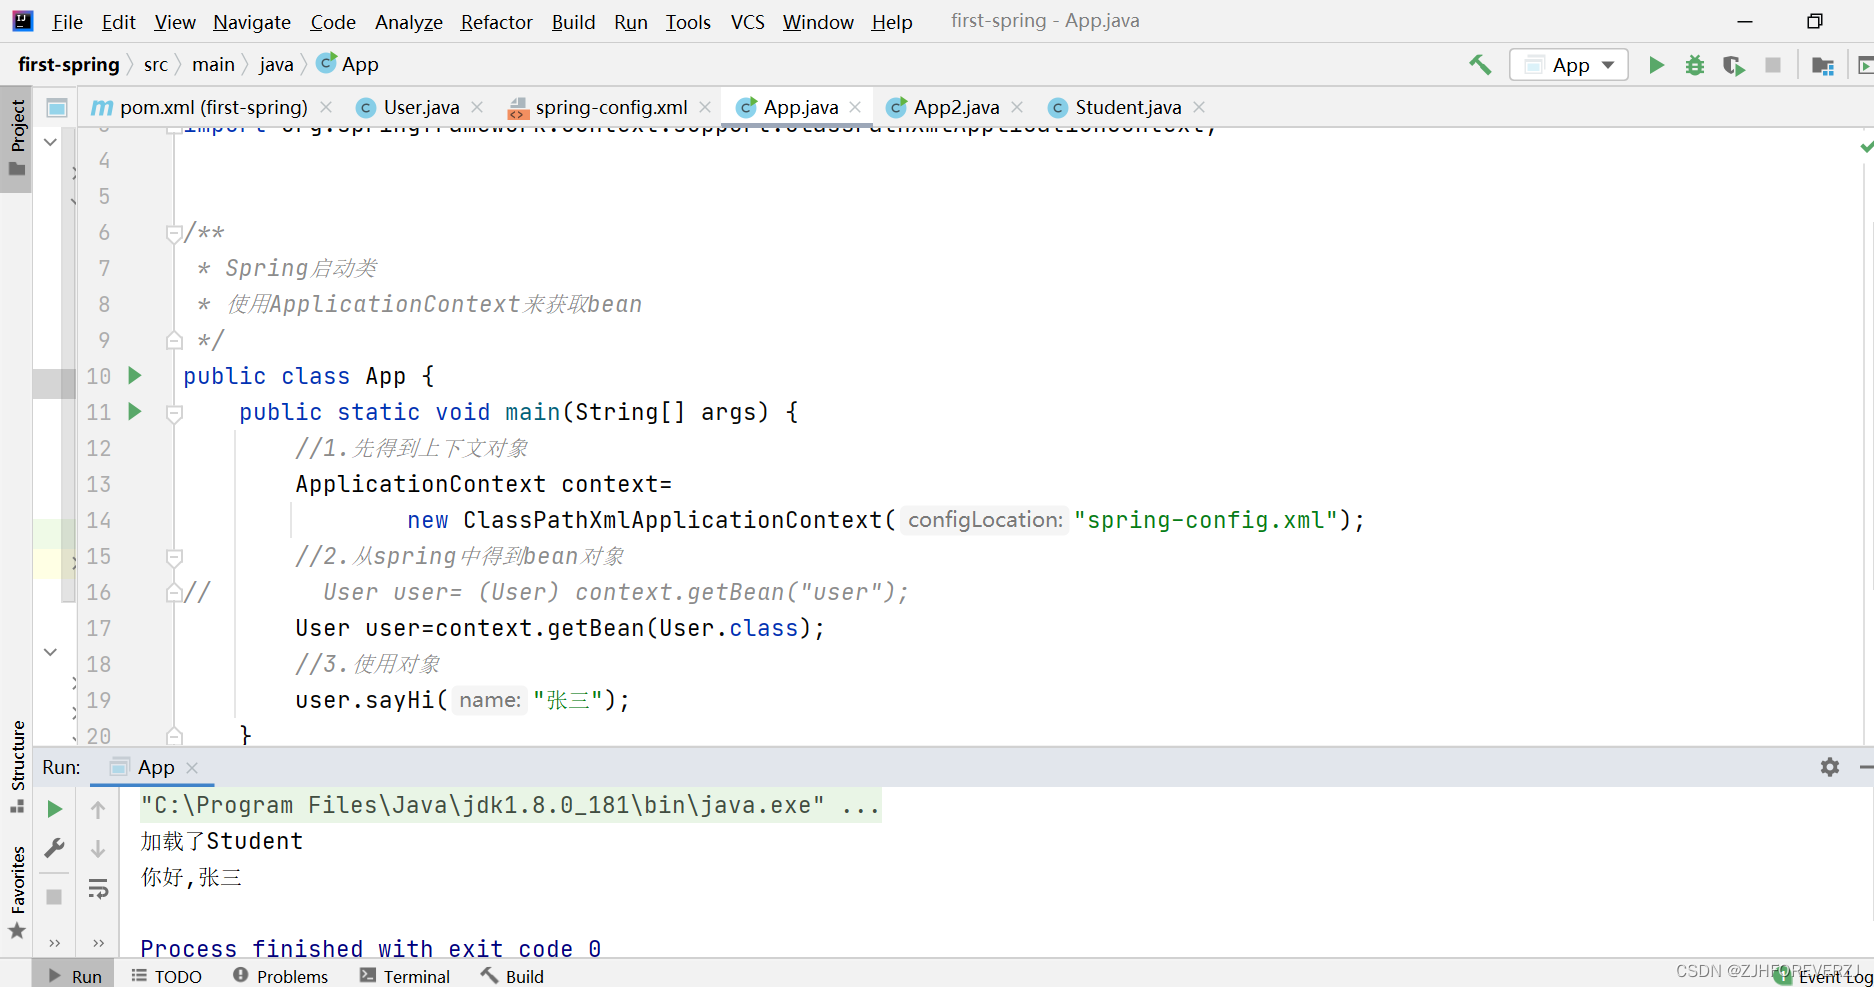The height and width of the screenshot is (987, 1874).
Task: Expand more Run panel actions chevrons
Action: pyautogui.click(x=55, y=942)
